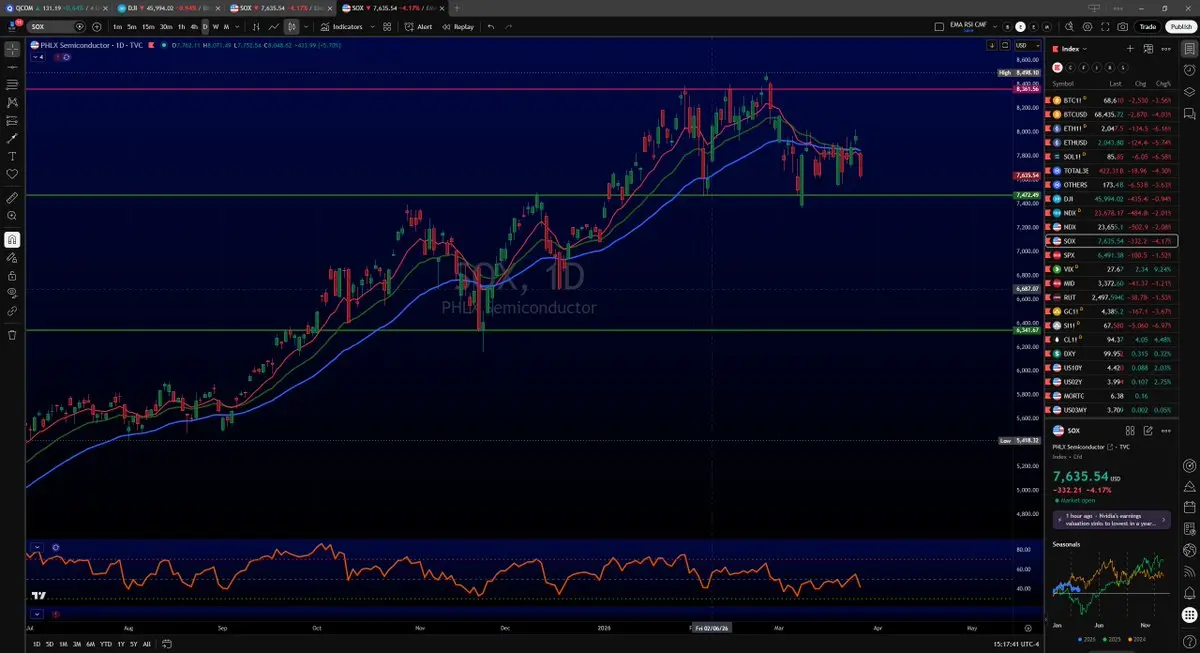Screen dimensions: 1200x653
Task: Select the 1D range at bottom bar
Action: point(37,644)
